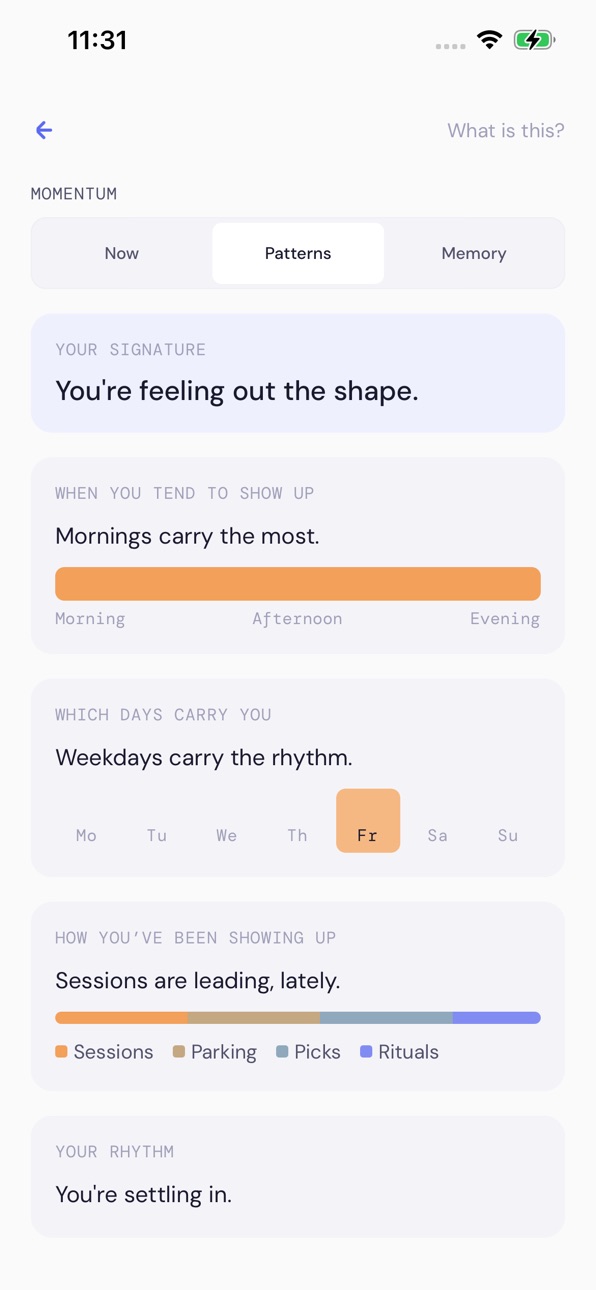Tap the purple Rituals bar segment
596x1290 pixels.
click(x=497, y=1018)
